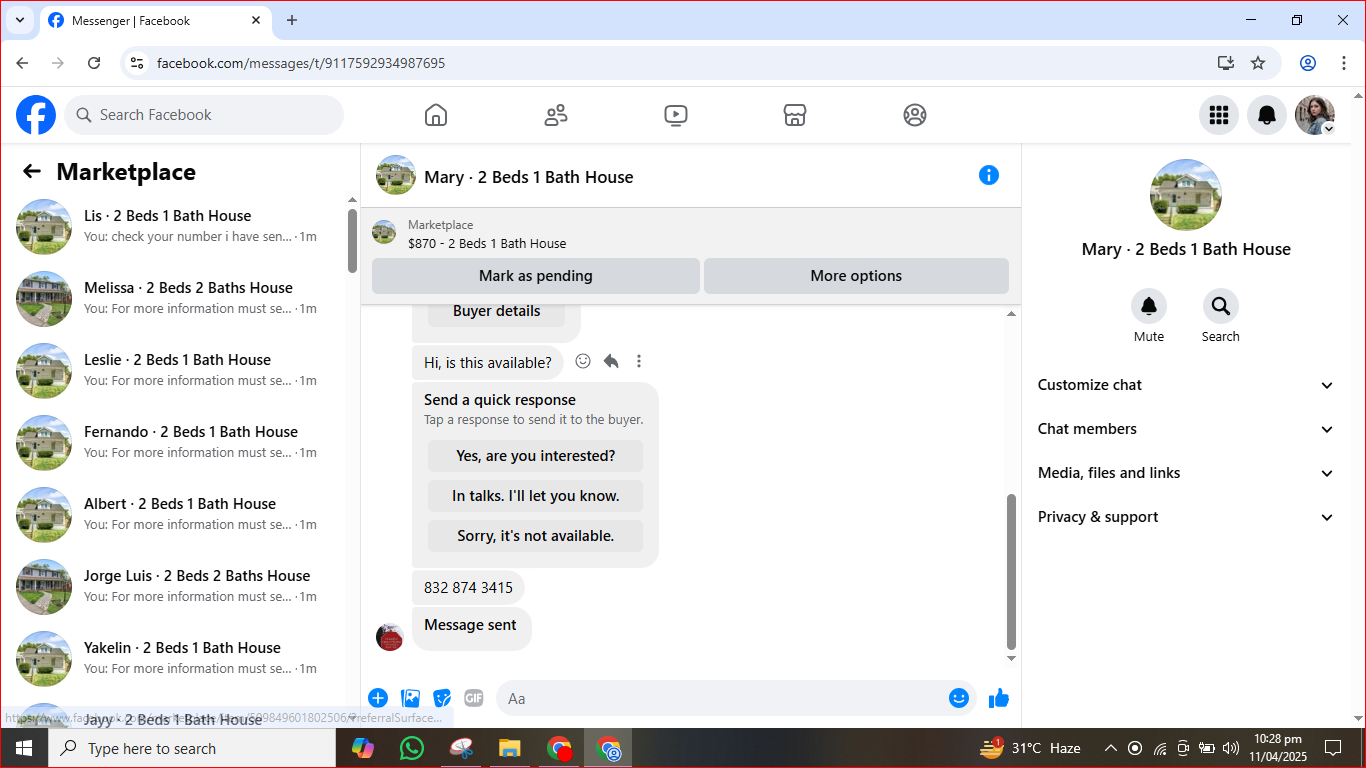Screen dimensions: 1366x768
Task: Choose a sticker with the sticker icon
Action: coord(442,698)
